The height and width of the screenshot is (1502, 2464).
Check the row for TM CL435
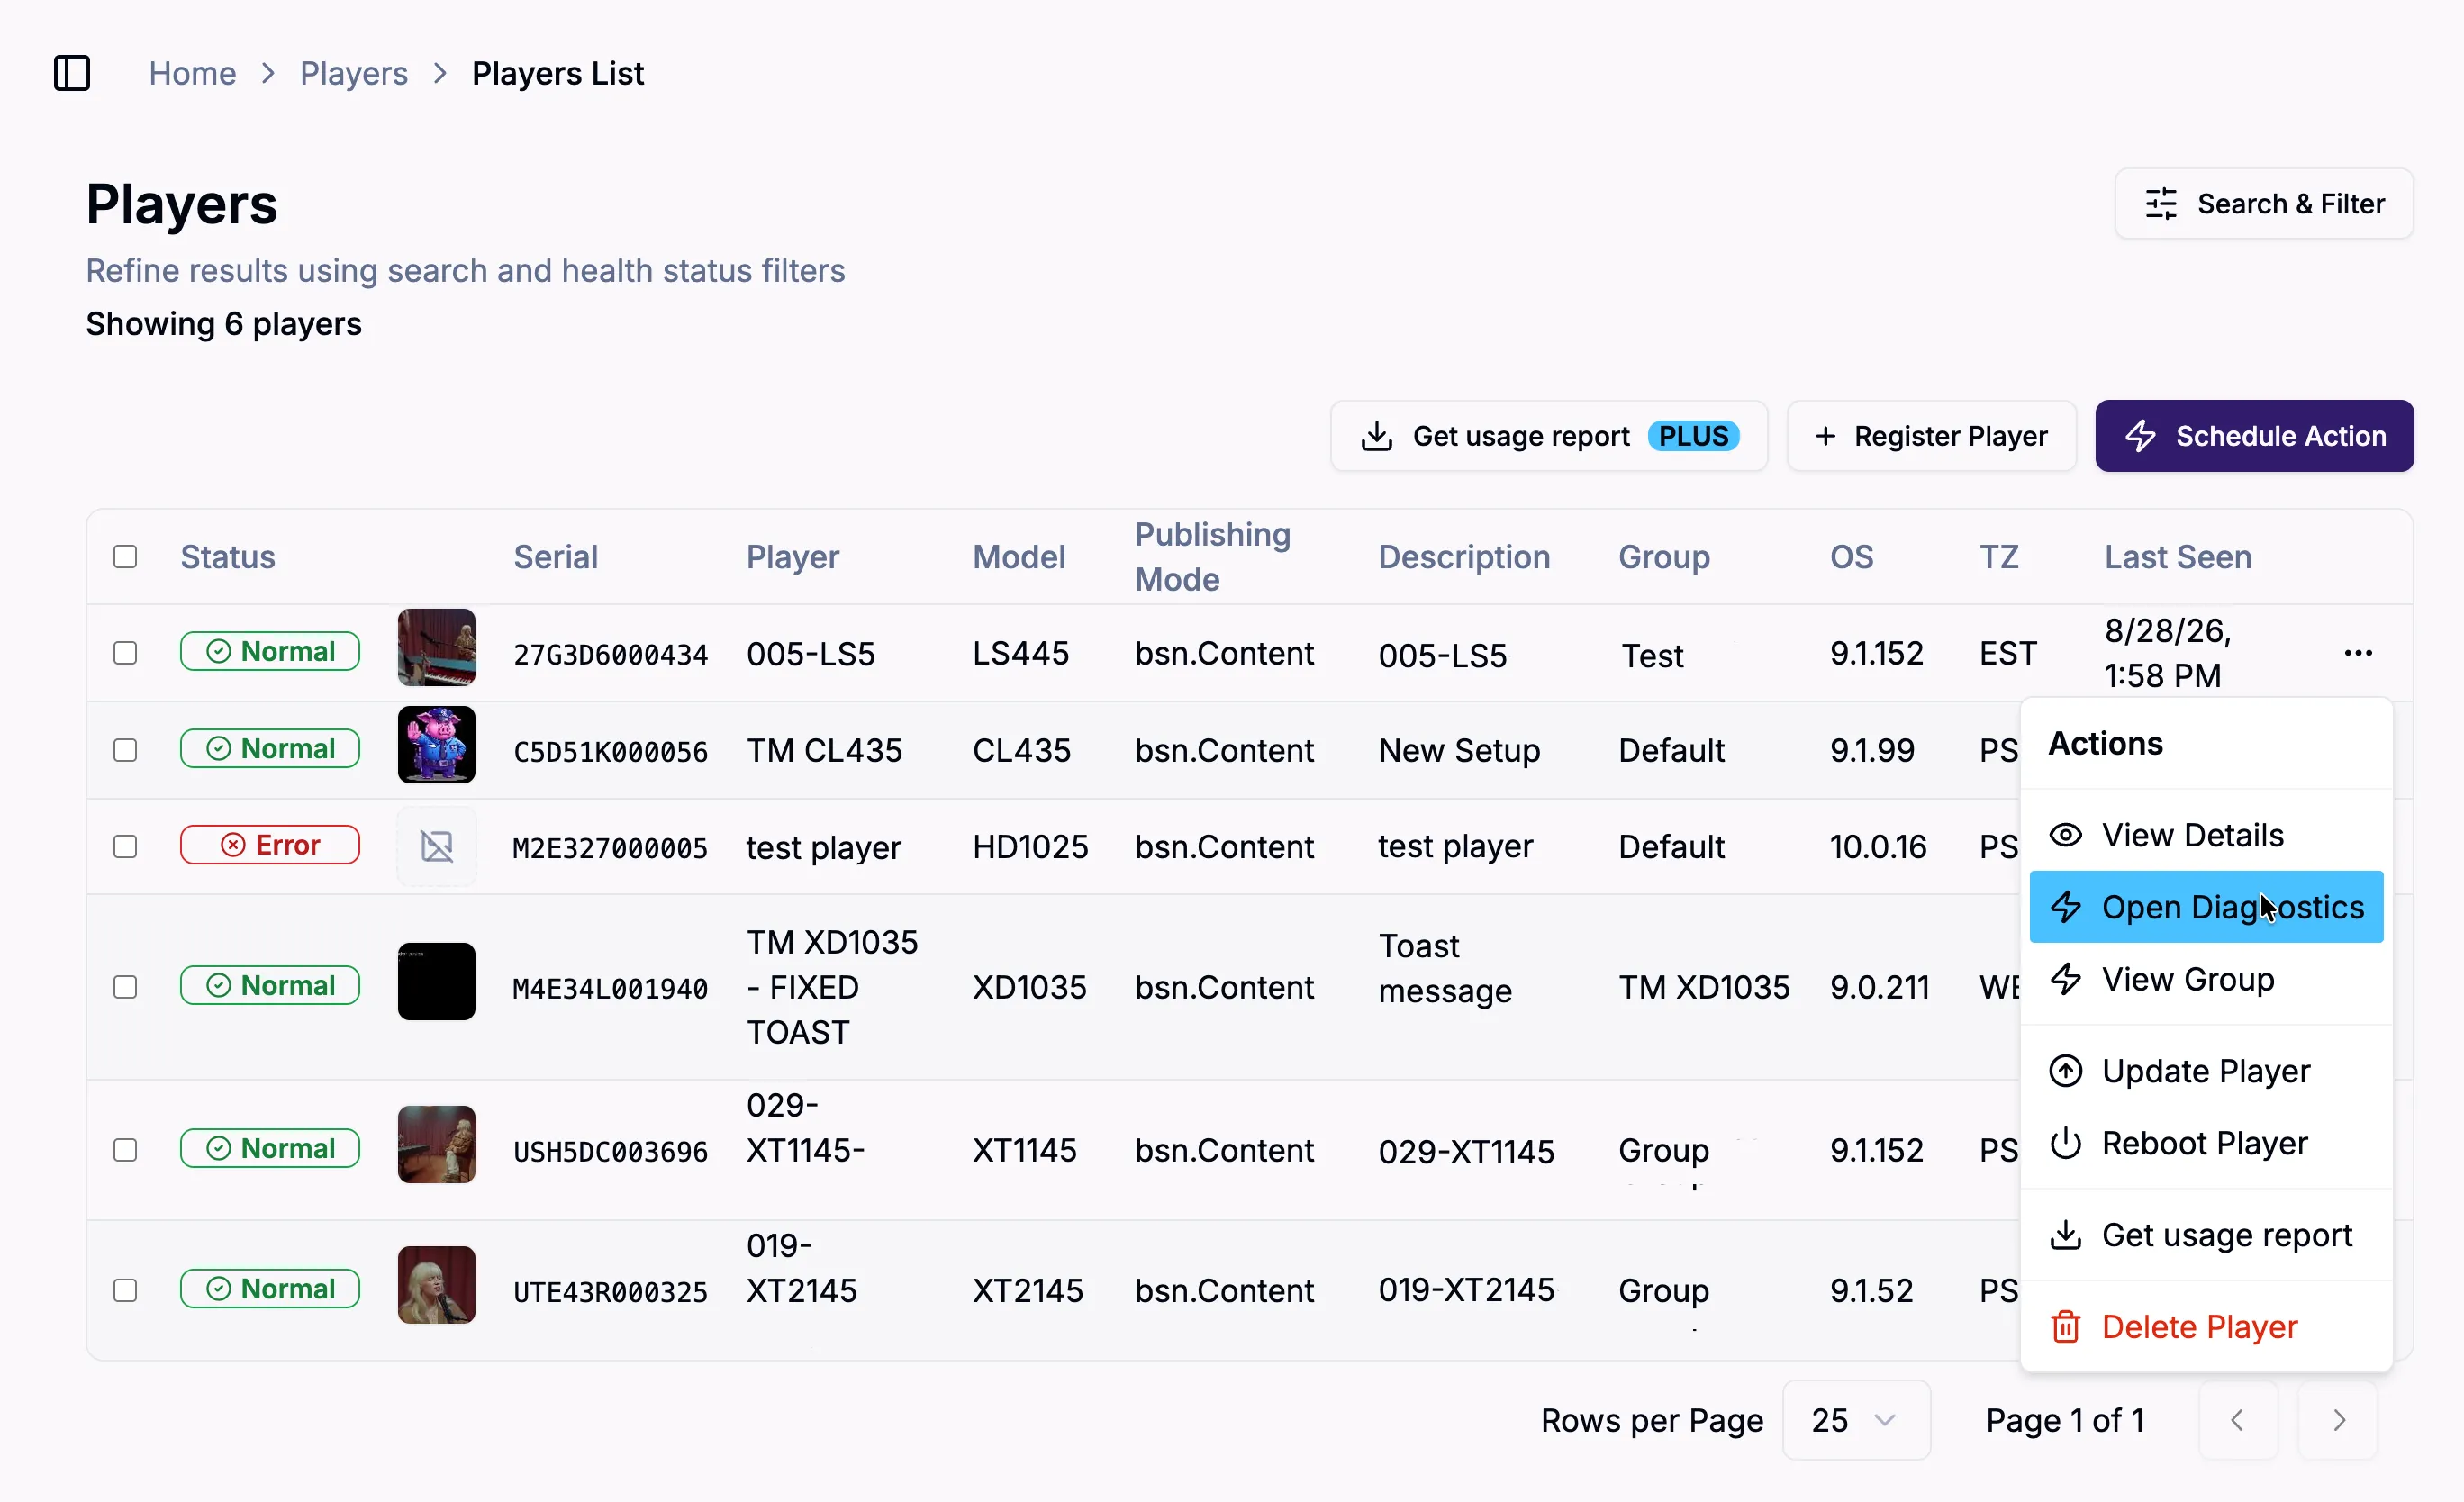(125, 750)
